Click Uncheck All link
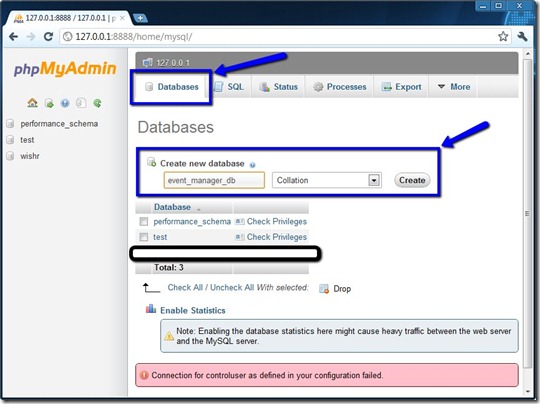This screenshot has width=540, height=404. tap(232, 288)
